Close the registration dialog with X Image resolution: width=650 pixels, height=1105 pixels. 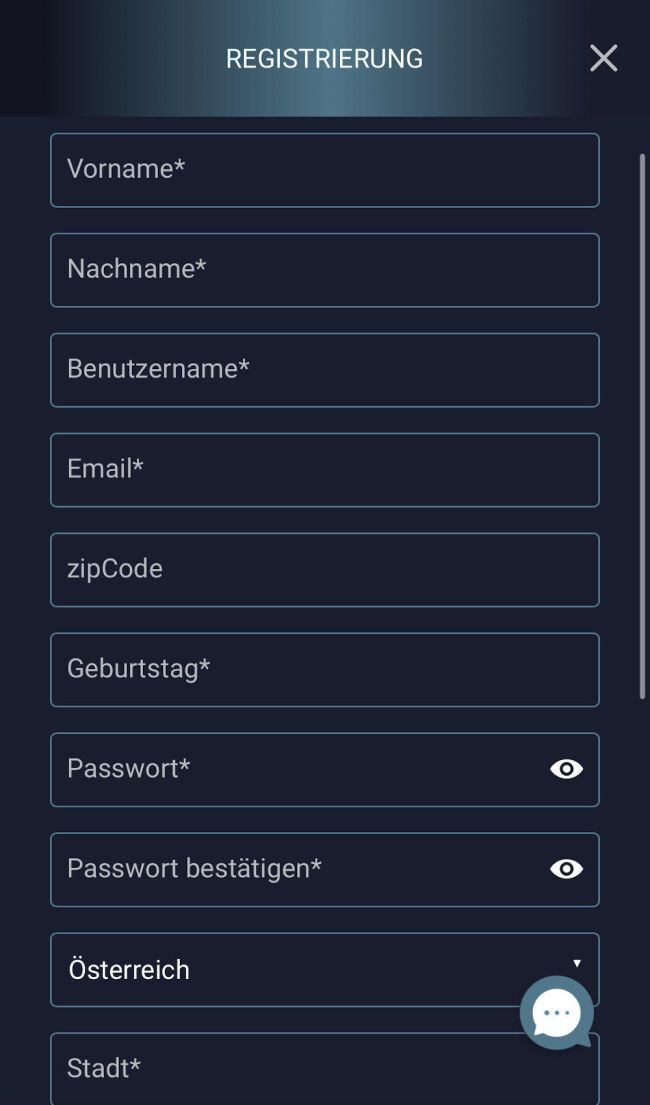(603, 58)
